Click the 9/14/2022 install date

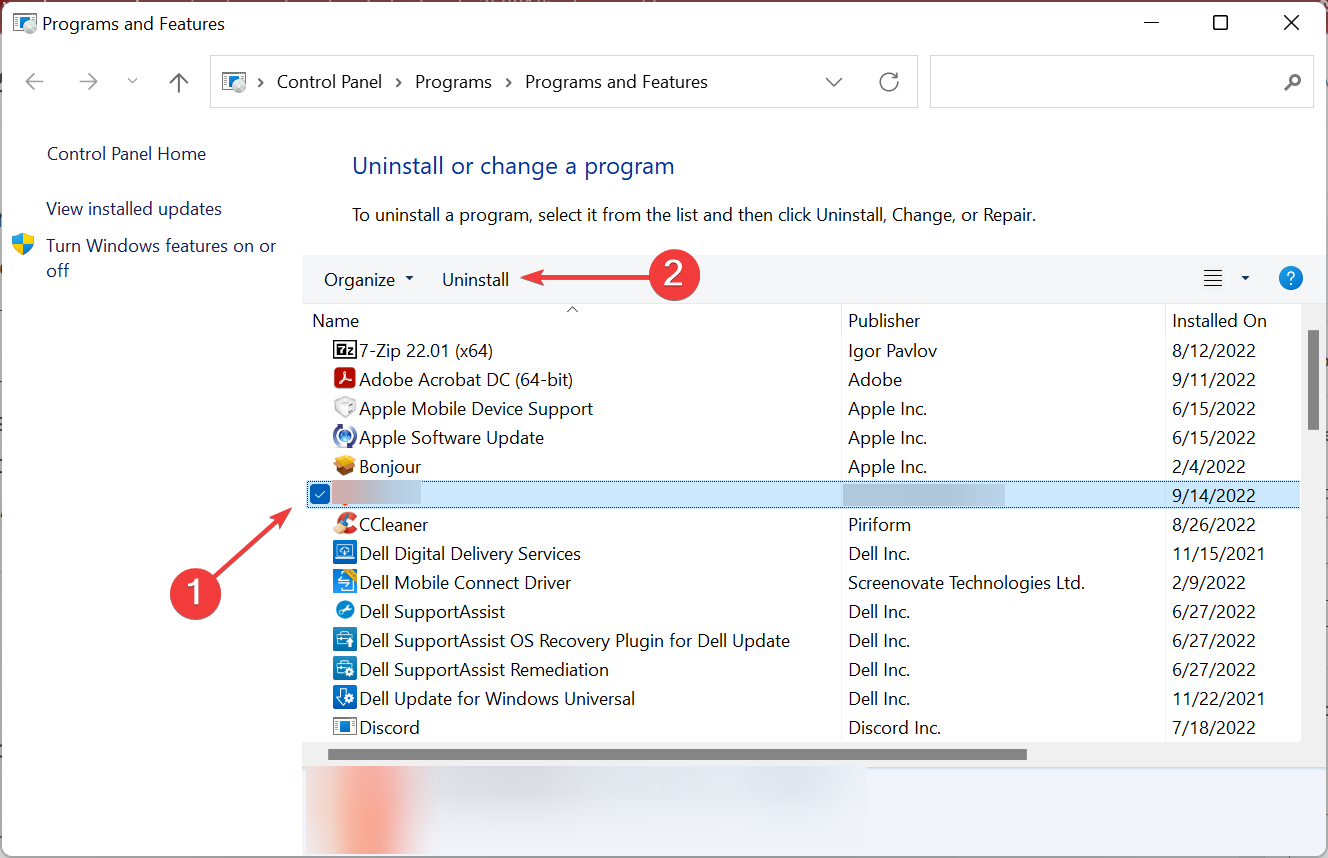pos(1213,495)
